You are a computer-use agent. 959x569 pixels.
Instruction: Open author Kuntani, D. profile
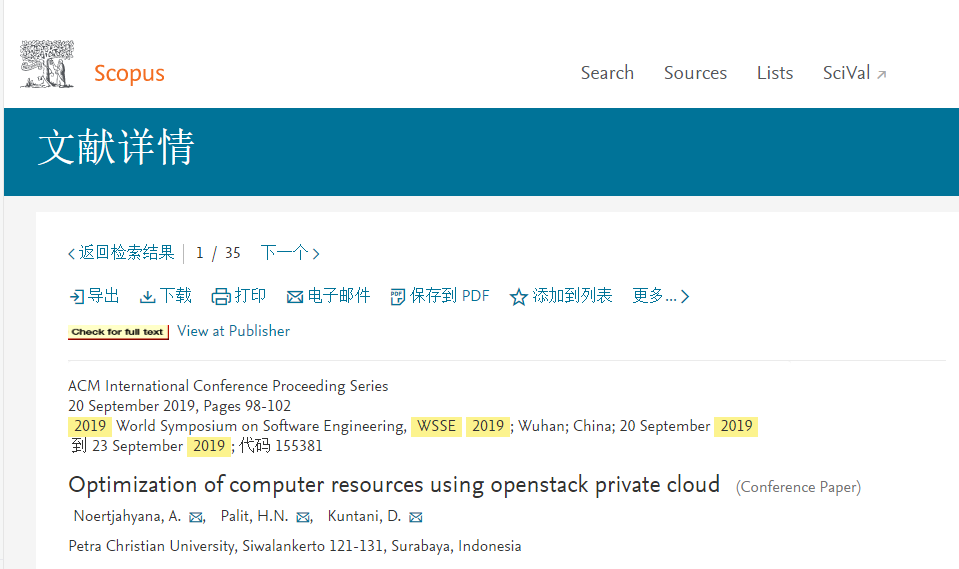click(365, 516)
